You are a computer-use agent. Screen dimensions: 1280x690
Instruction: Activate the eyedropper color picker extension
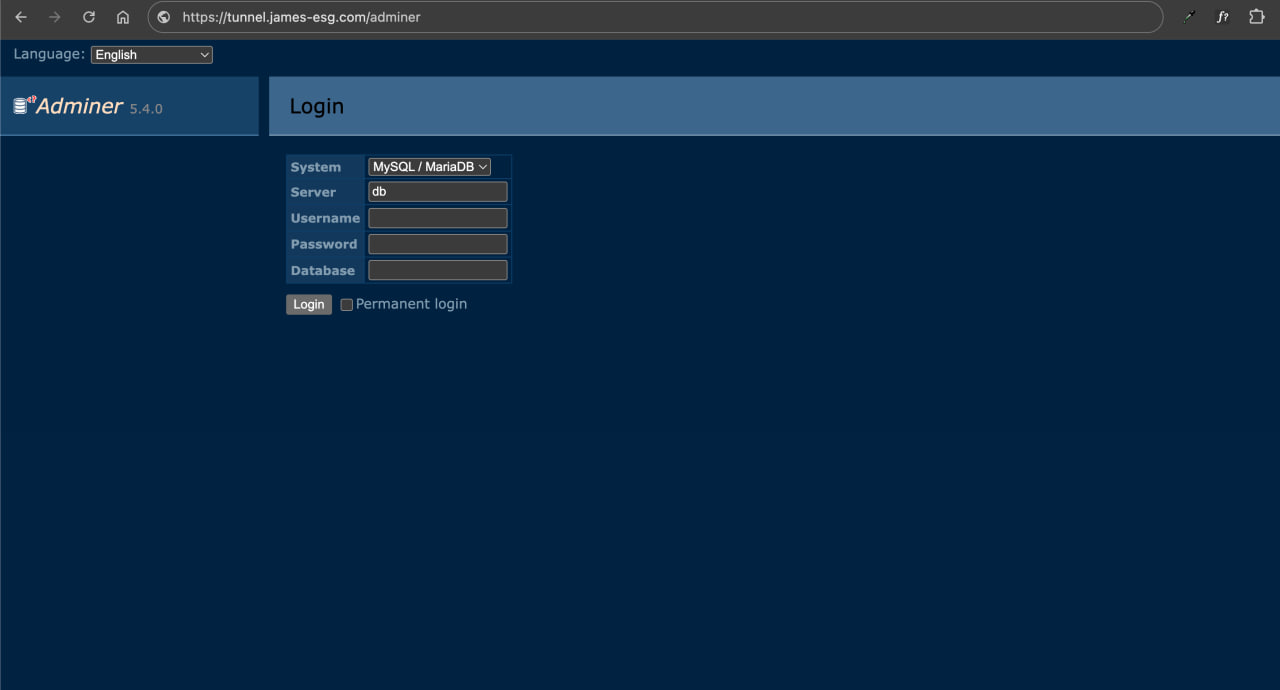(1189, 17)
